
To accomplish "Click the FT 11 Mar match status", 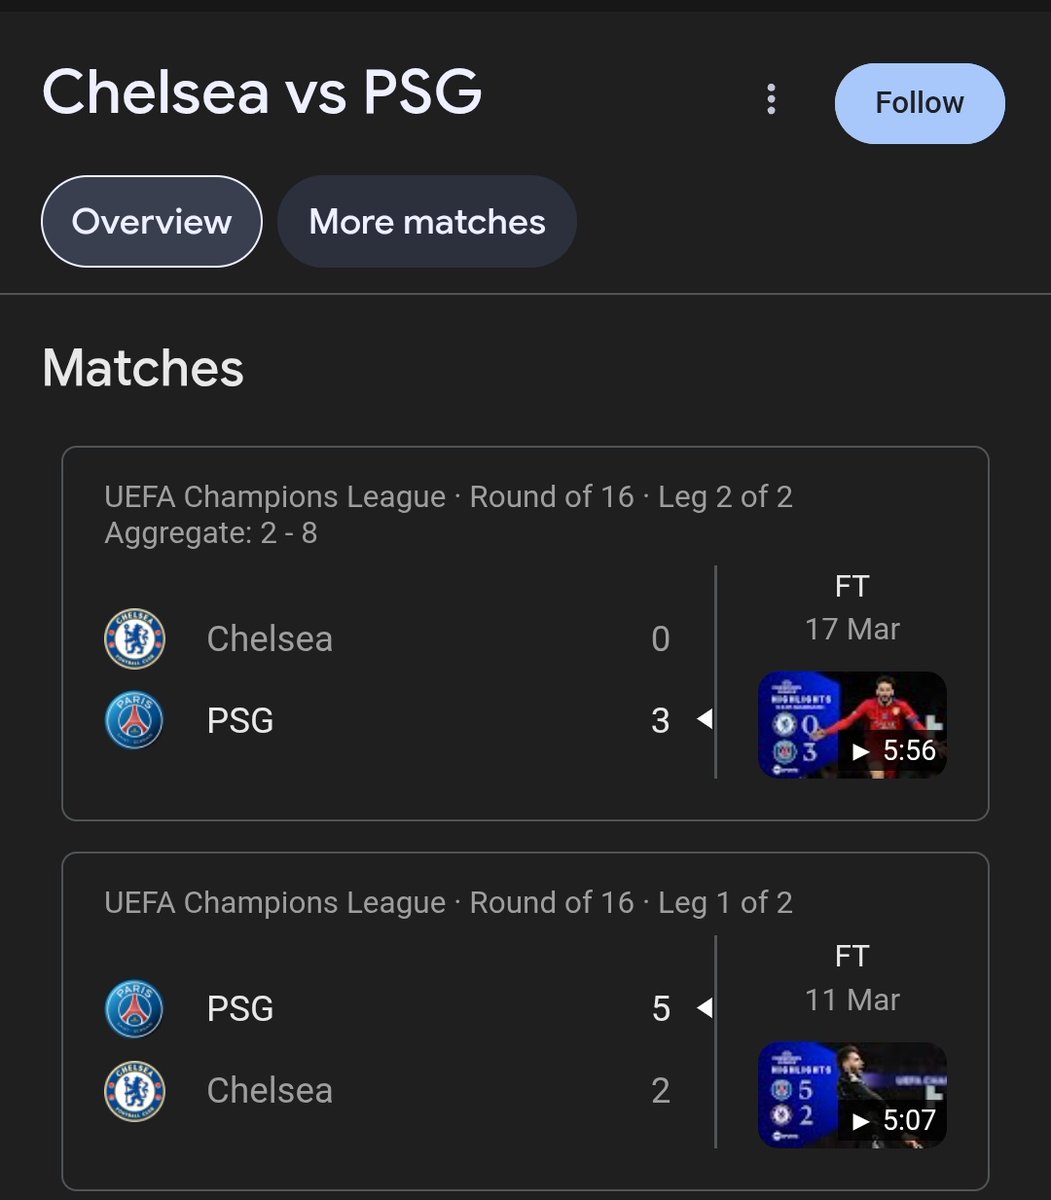I will 852,978.
